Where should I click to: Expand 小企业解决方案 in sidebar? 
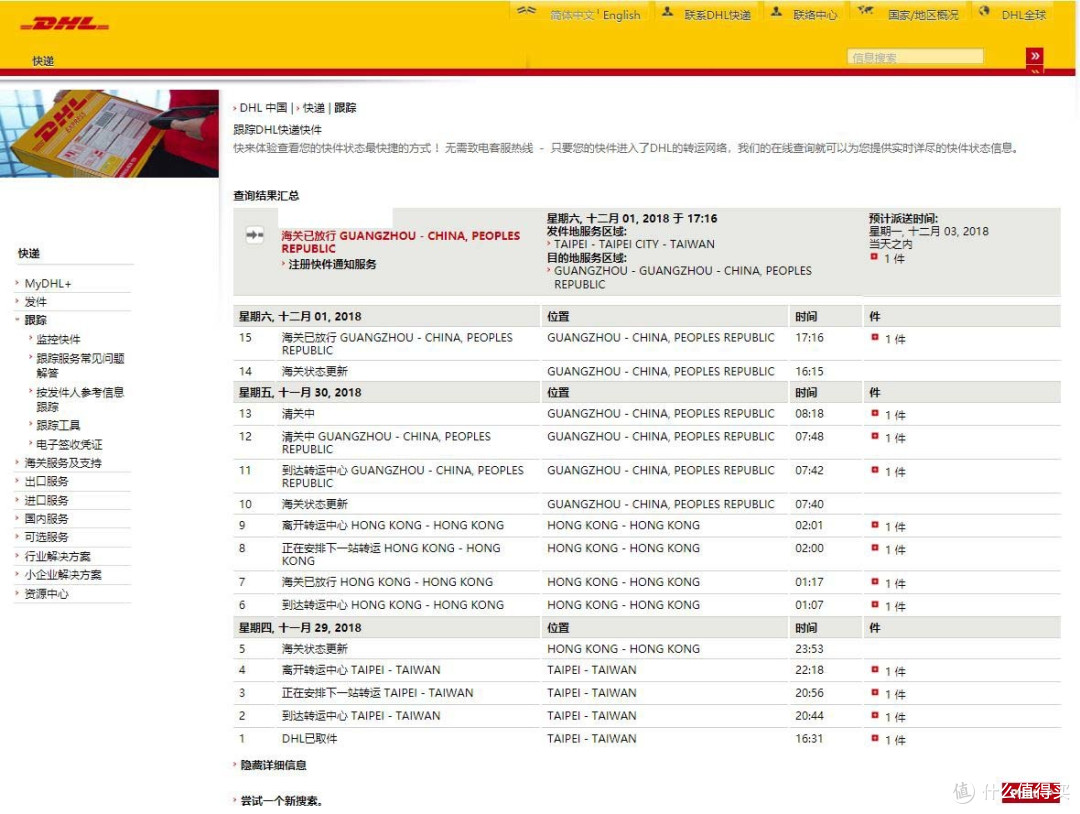click(x=63, y=574)
